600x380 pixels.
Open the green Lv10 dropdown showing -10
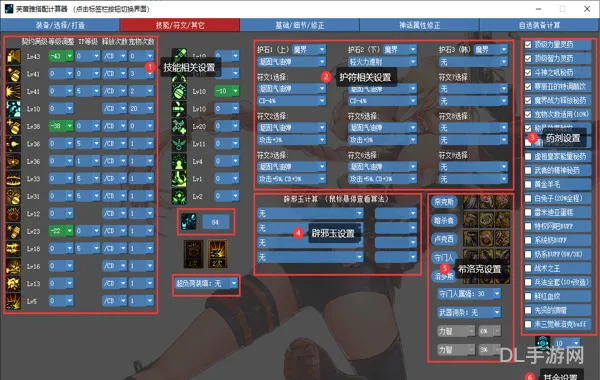(227, 91)
